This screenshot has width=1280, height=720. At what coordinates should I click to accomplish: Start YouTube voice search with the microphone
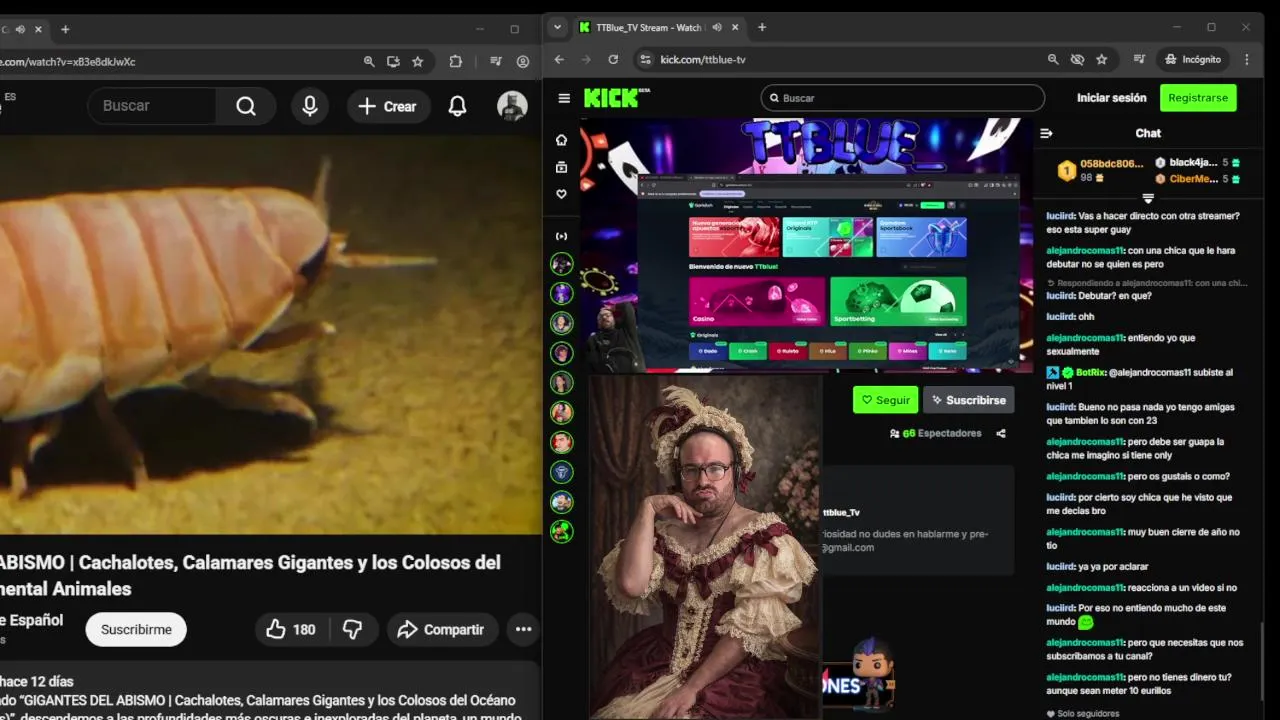310,106
